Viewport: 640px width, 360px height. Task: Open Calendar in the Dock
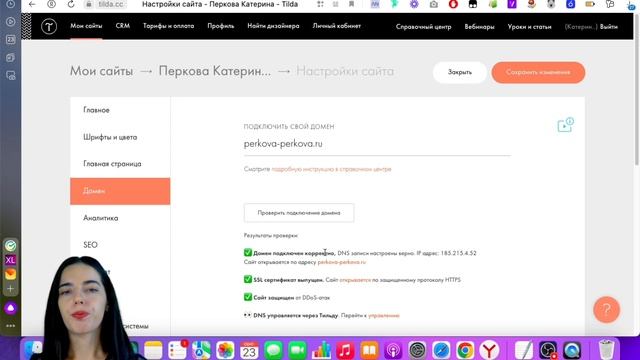pyautogui.click(x=249, y=350)
